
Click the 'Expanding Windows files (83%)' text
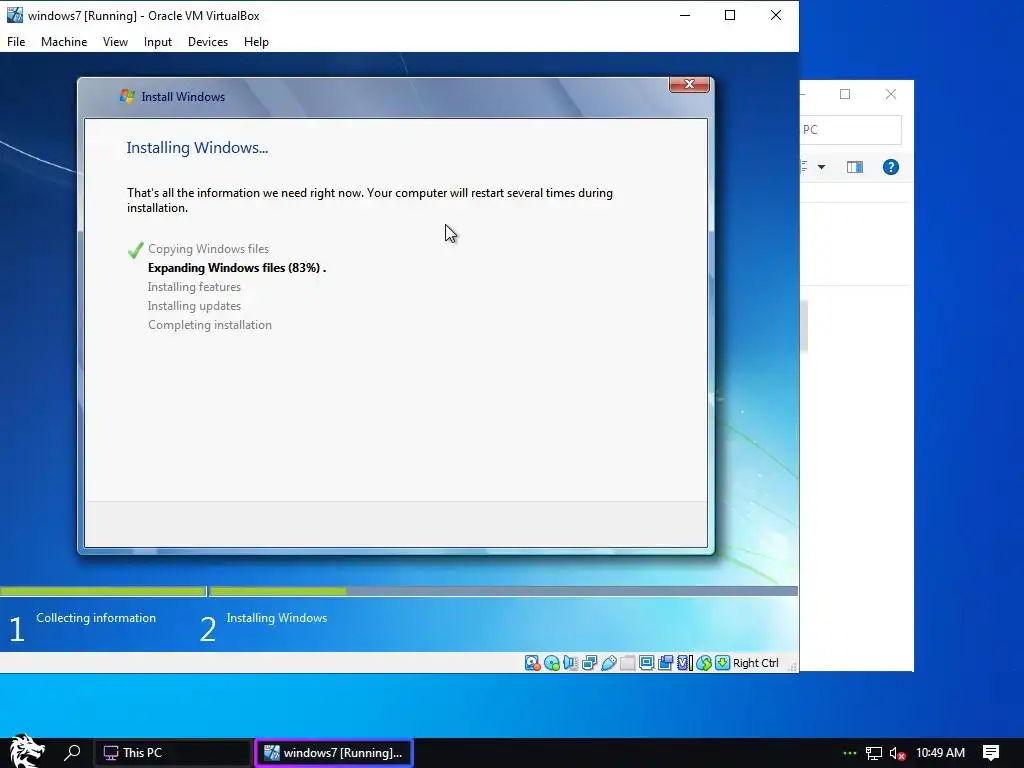(234, 268)
